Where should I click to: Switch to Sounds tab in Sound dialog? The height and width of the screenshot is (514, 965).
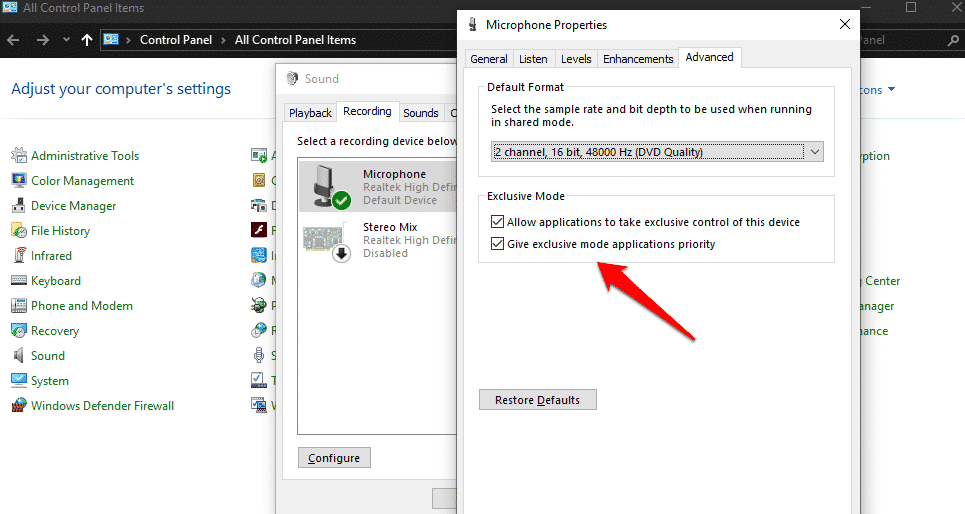421,113
